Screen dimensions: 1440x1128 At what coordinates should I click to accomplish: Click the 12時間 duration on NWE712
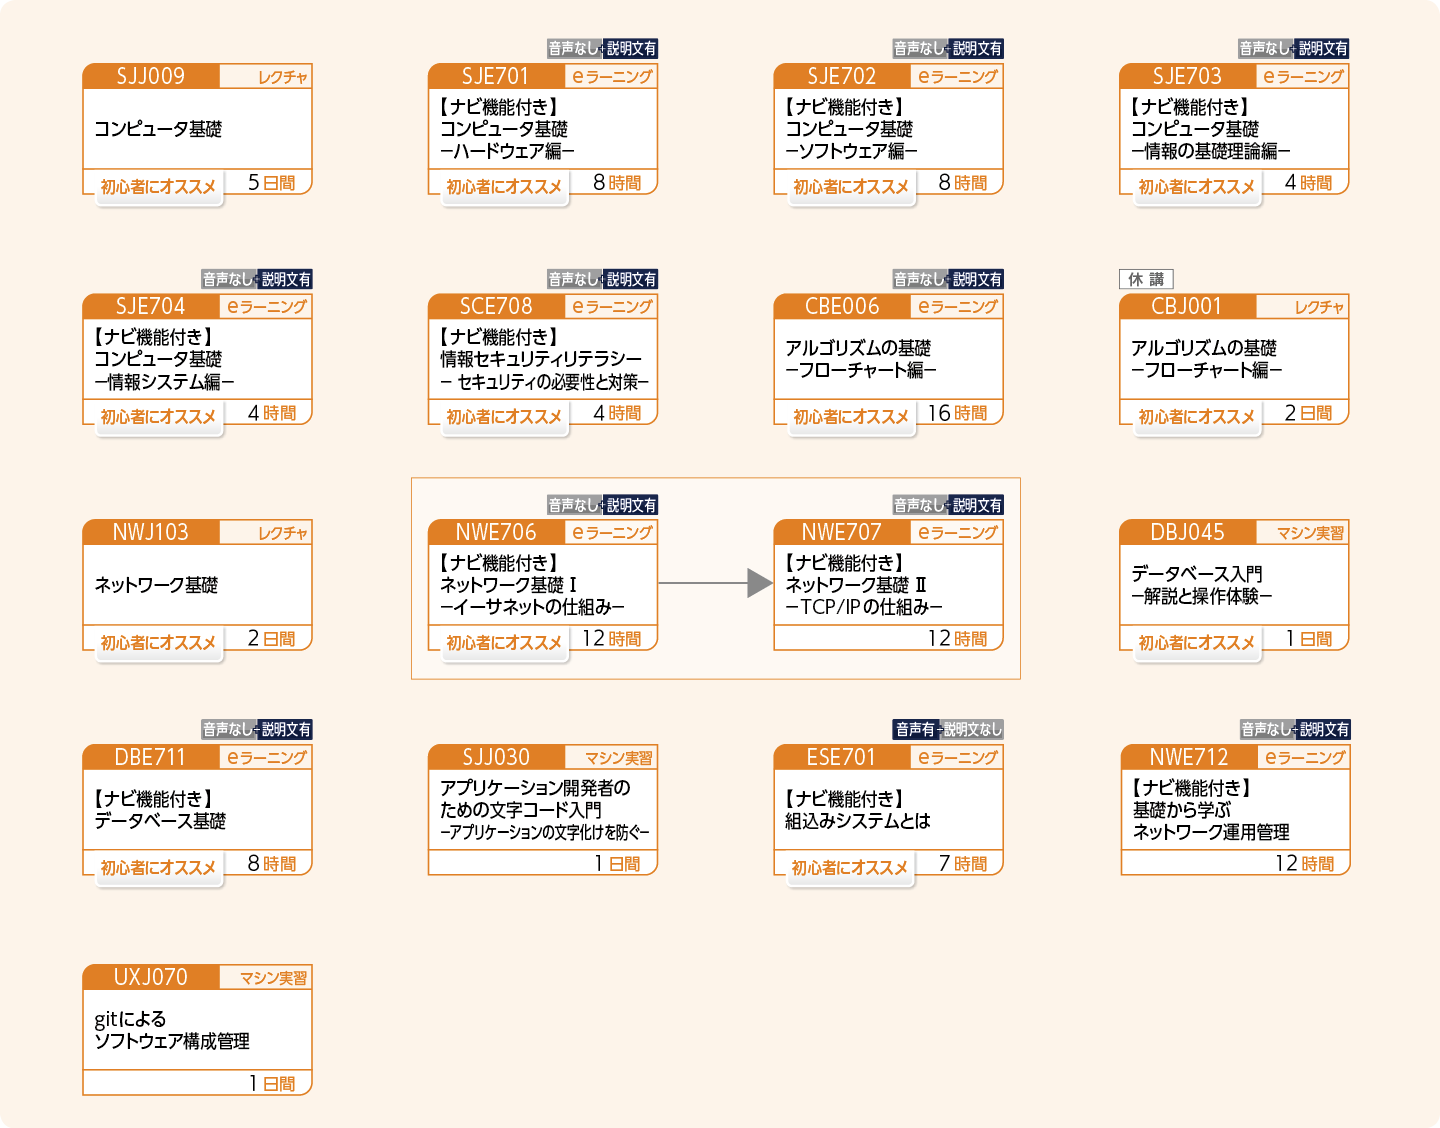(x=1304, y=864)
